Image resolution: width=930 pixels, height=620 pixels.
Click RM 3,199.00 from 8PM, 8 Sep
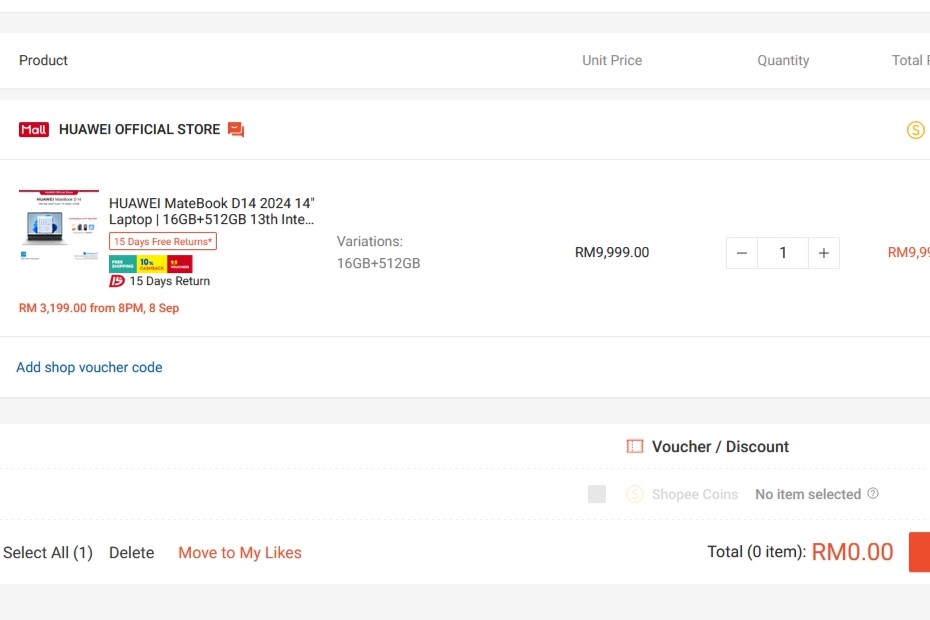[x=99, y=308]
